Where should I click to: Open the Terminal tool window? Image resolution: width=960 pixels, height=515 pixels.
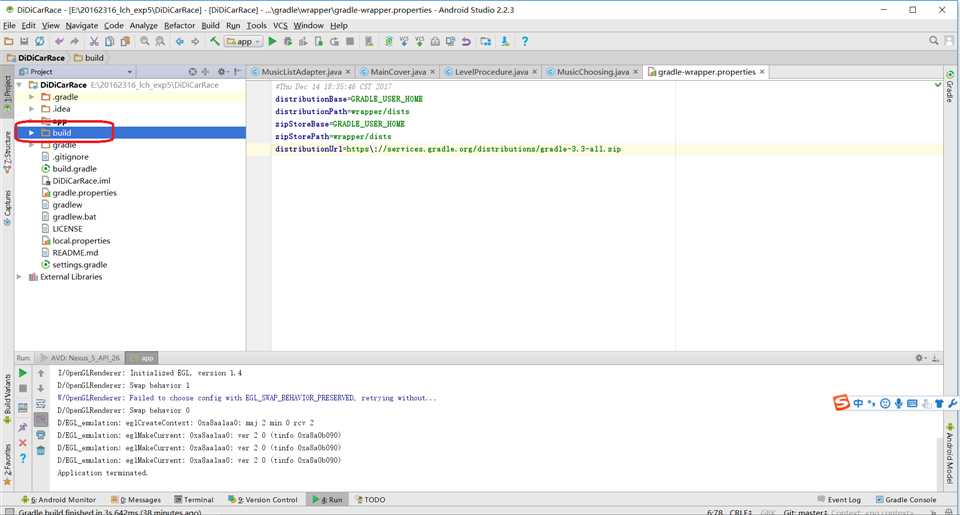pyautogui.click(x=194, y=500)
